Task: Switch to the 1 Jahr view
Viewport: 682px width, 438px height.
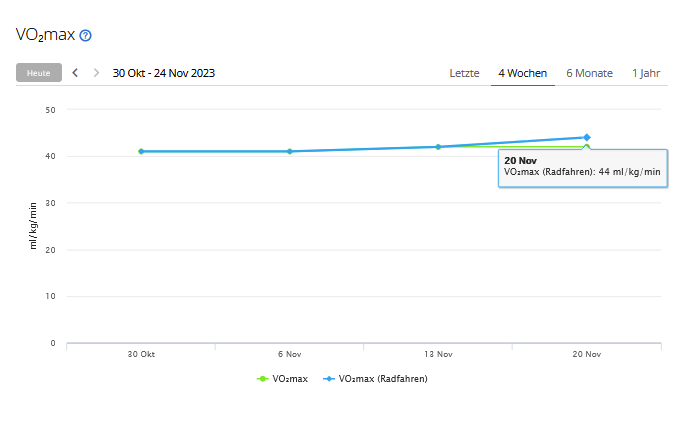Action: (645, 73)
